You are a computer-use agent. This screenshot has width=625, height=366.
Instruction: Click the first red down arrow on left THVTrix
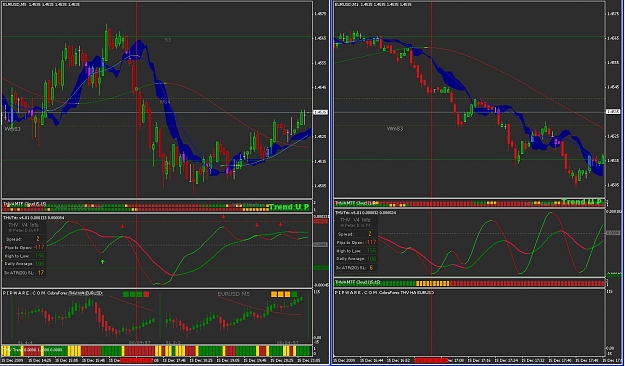pyautogui.click(x=123, y=226)
